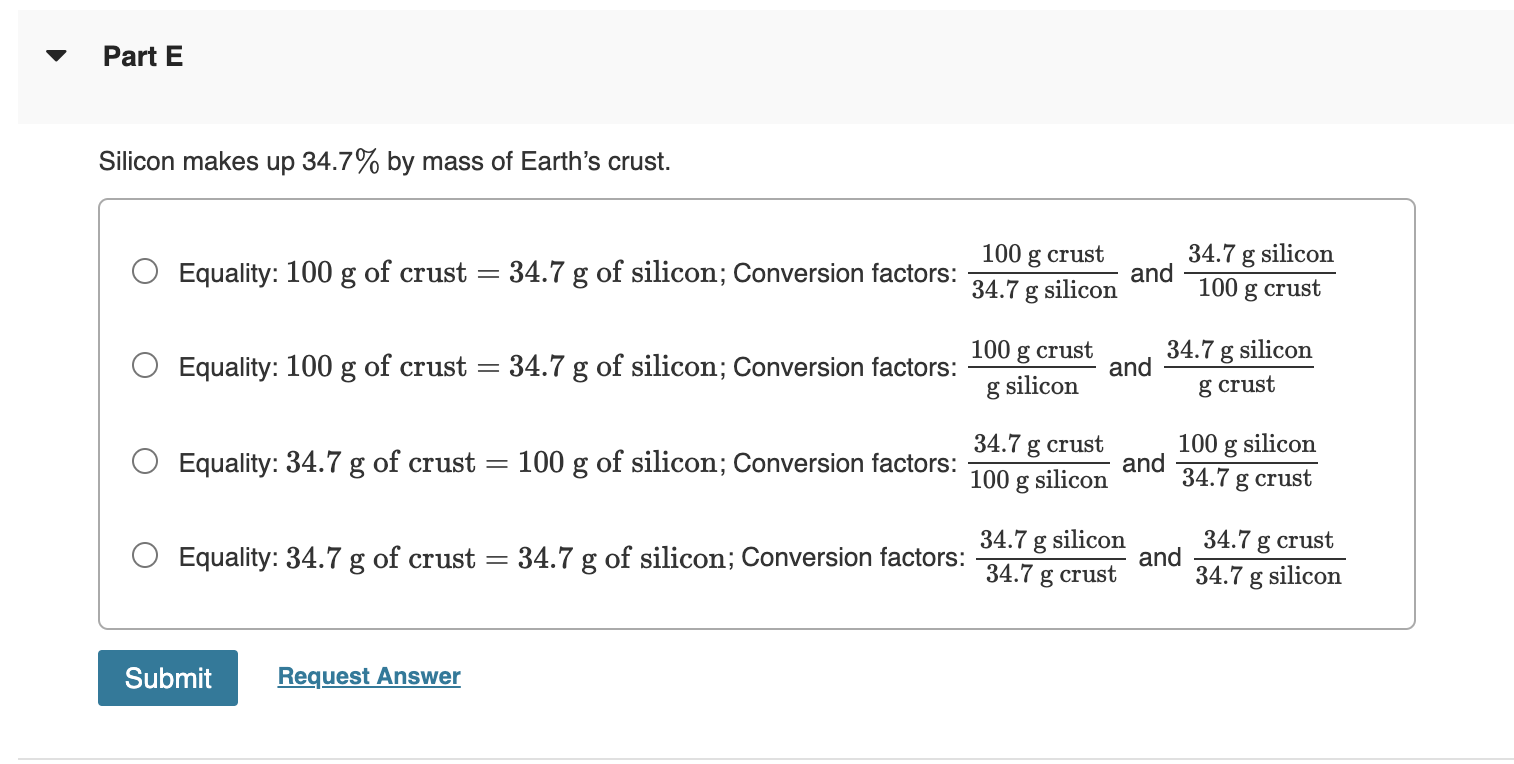This screenshot has height=764, width=1514.
Task: Click the disclosure triangle next to Part E
Action: click(x=56, y=56)
